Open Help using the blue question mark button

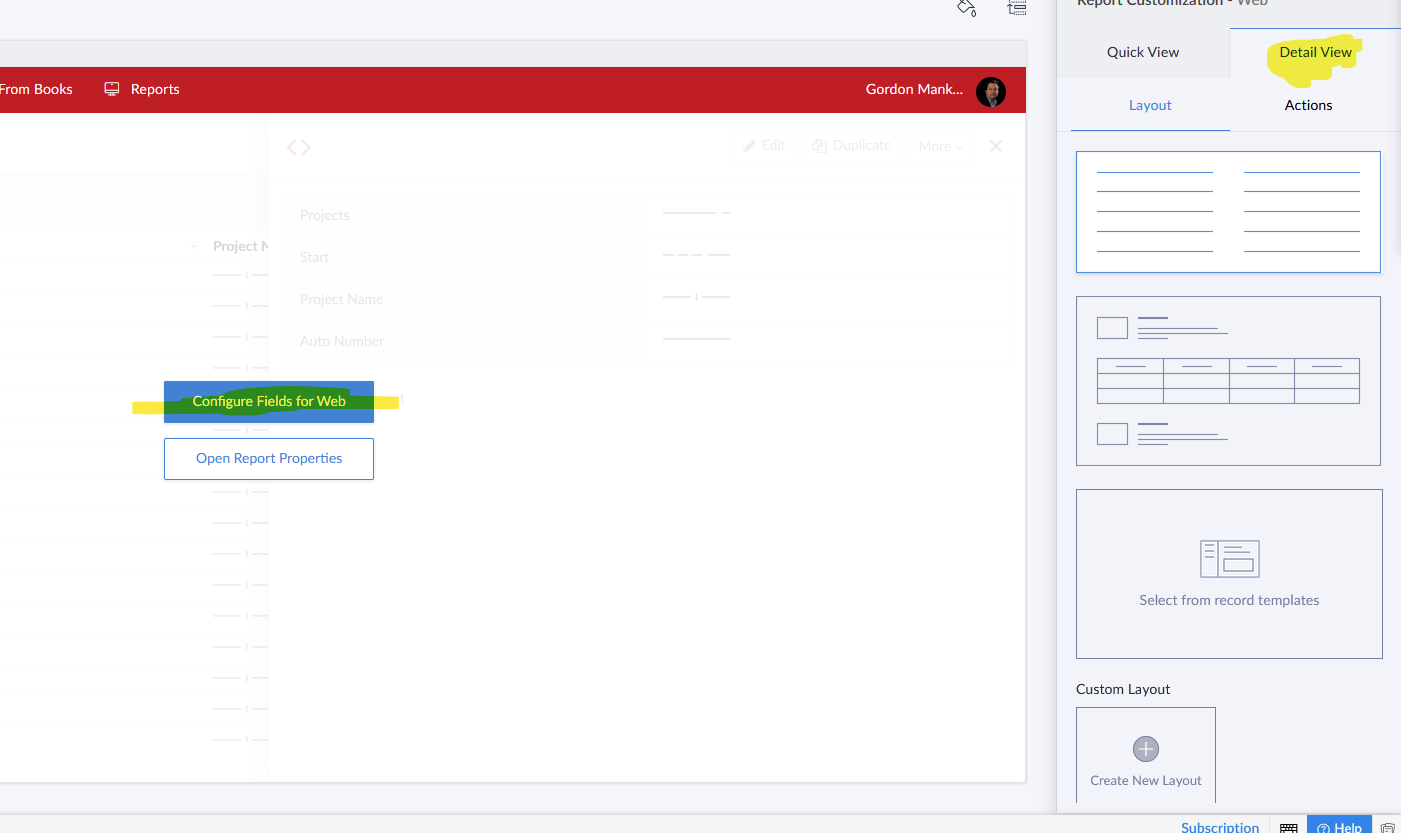(1339, 827)
